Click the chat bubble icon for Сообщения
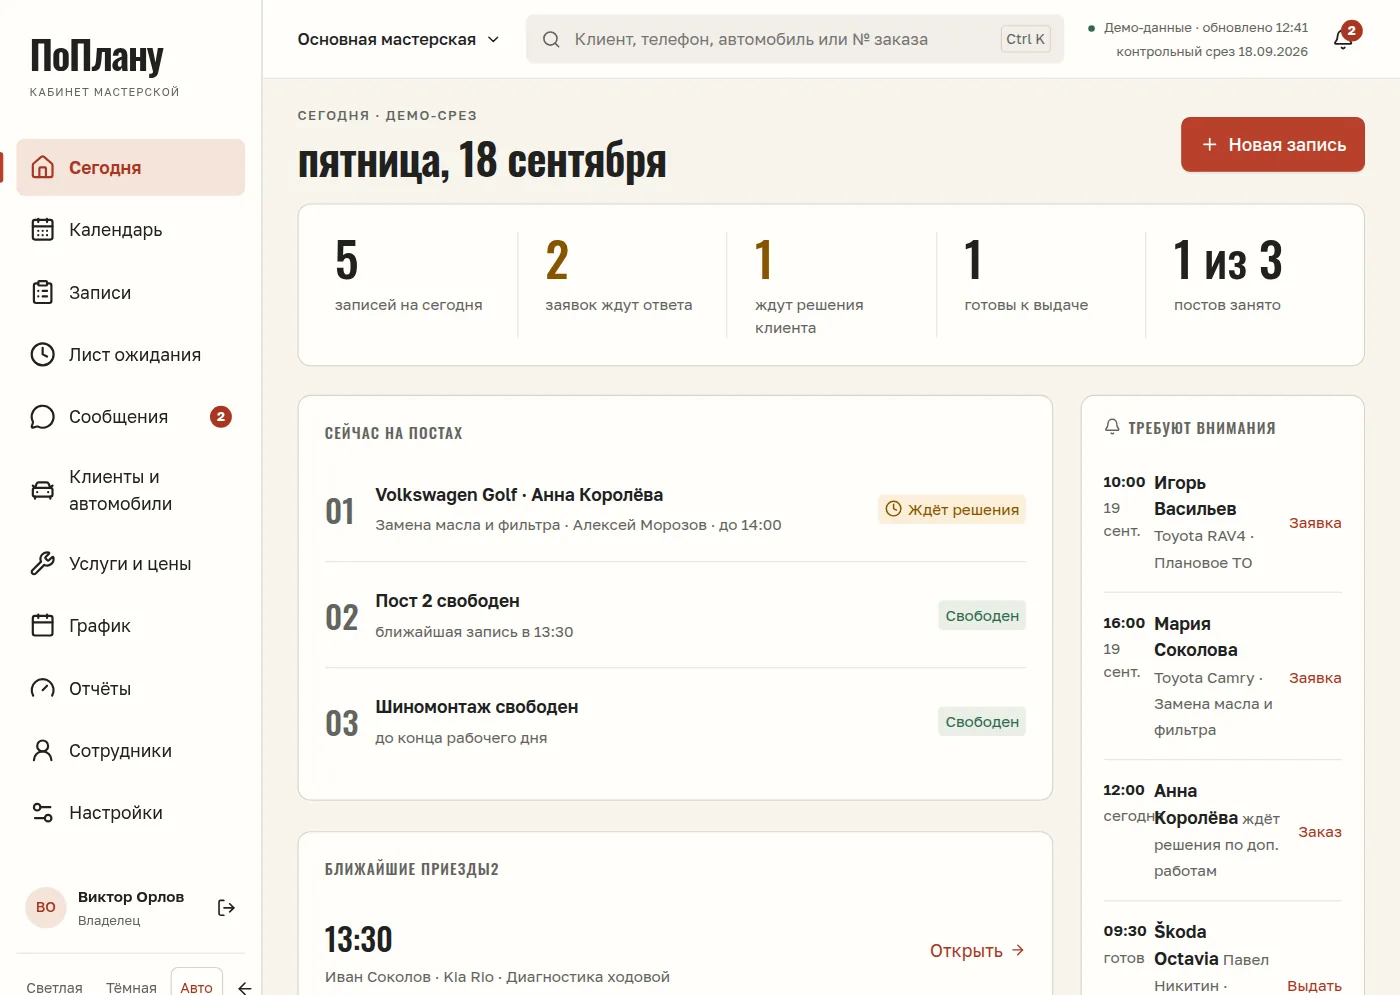 [x=42, y=417]
